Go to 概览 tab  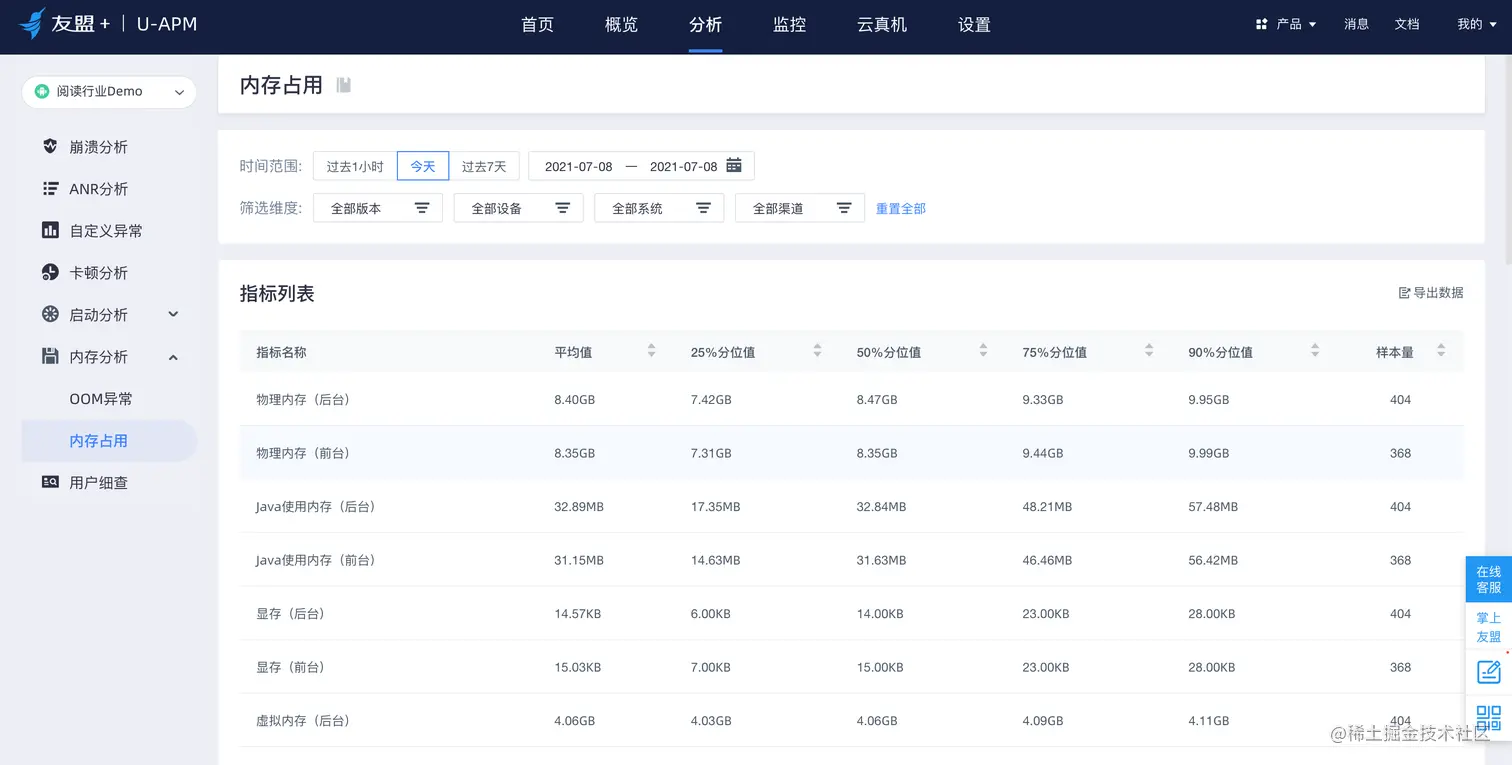[x=622, y=25]
